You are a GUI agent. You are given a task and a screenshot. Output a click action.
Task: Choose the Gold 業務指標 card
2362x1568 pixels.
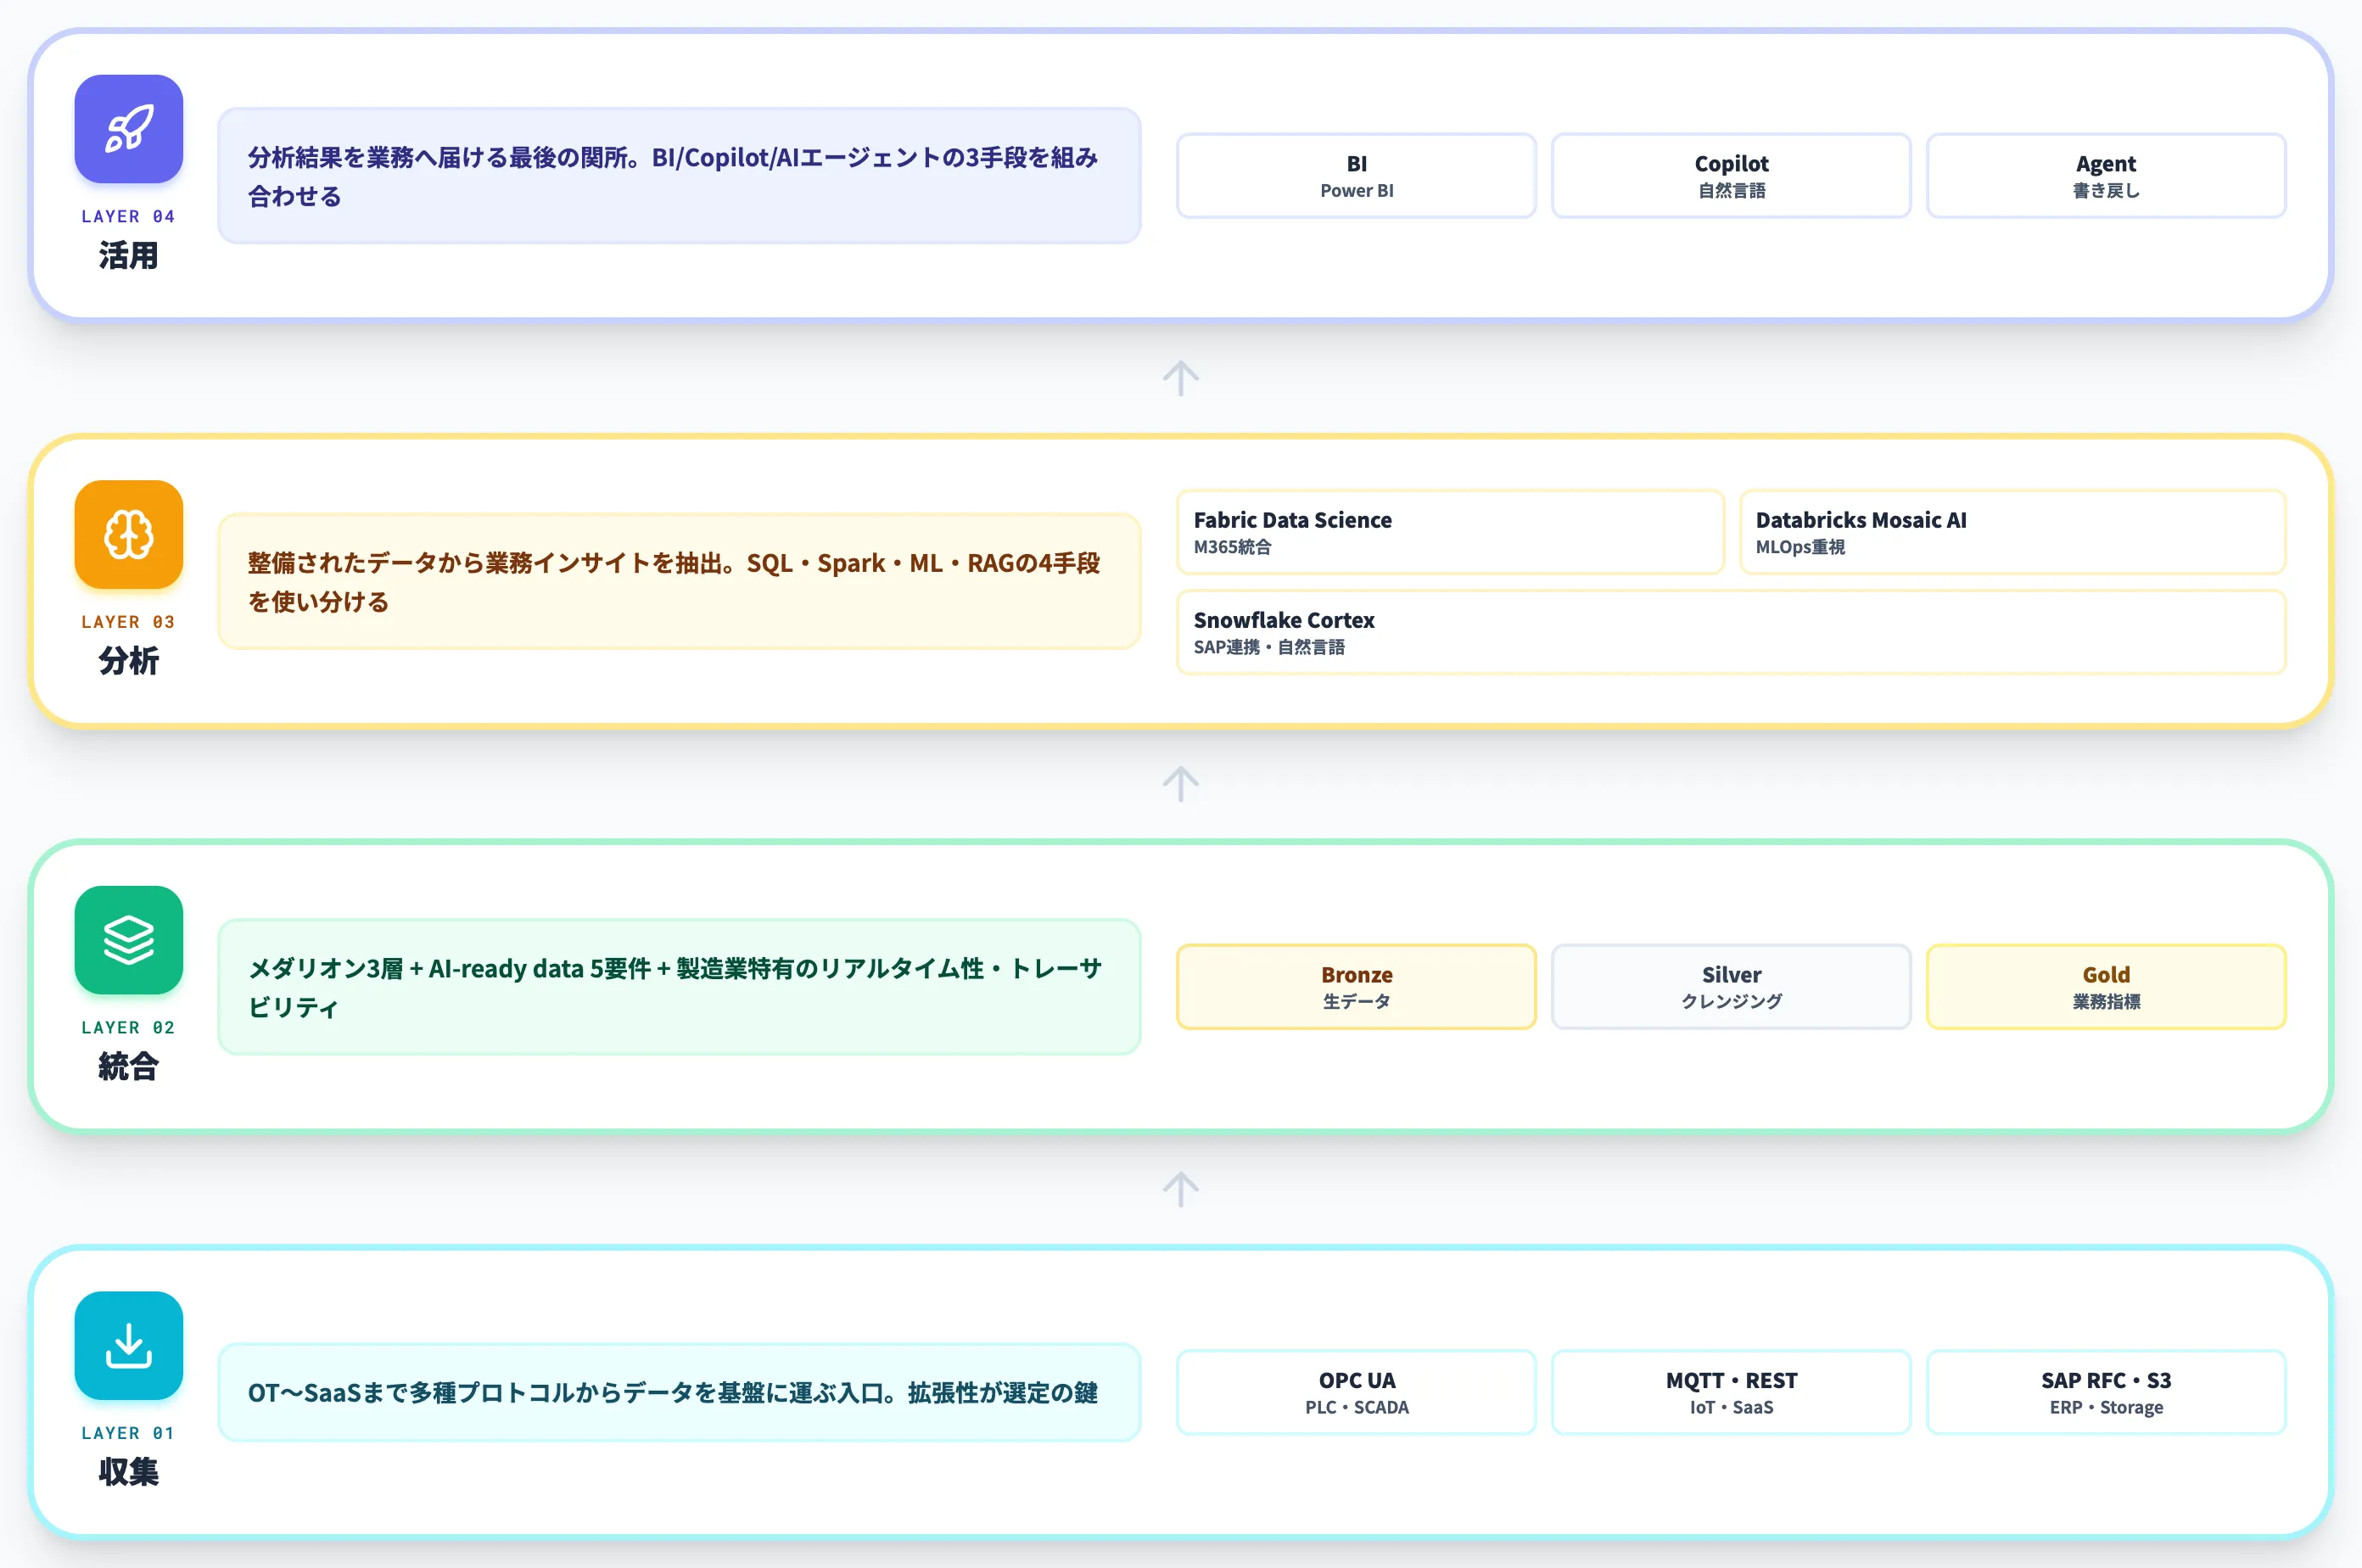tap(2106, 987)
